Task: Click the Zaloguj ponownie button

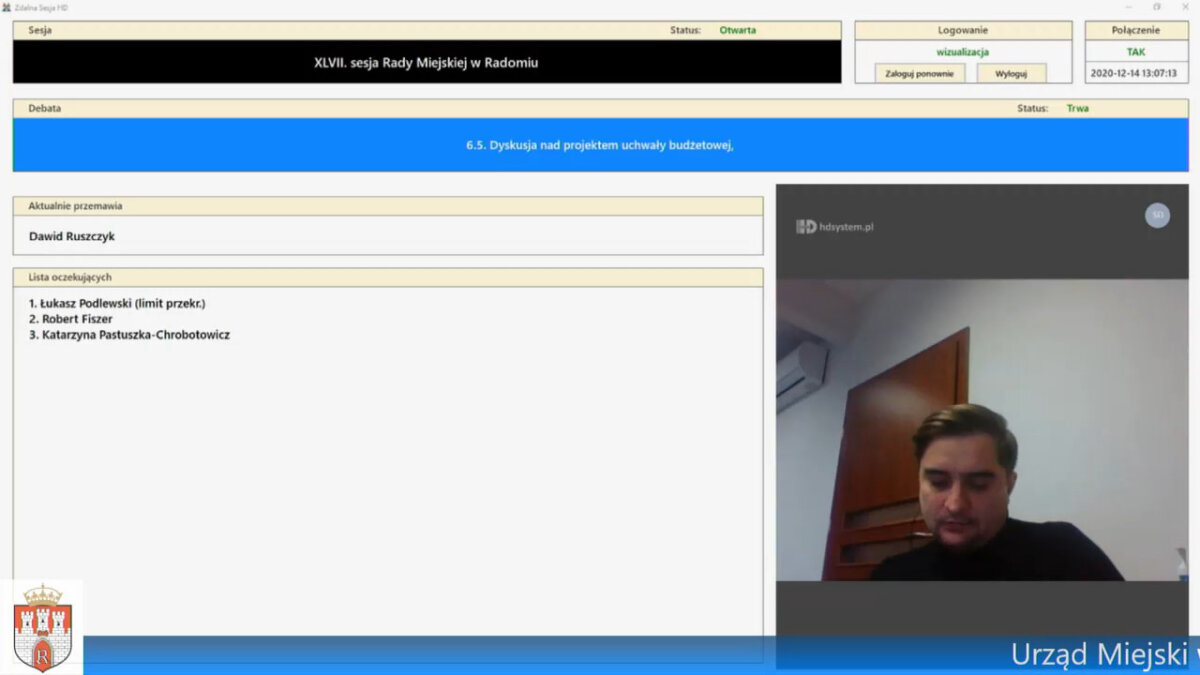Action: (919, 73)
